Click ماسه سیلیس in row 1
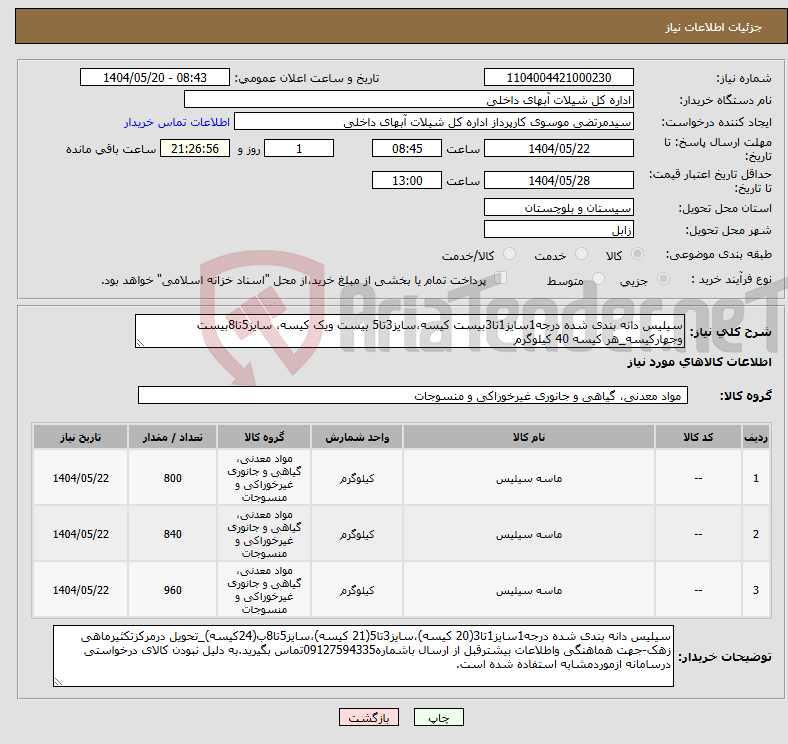 pos(529,479)
